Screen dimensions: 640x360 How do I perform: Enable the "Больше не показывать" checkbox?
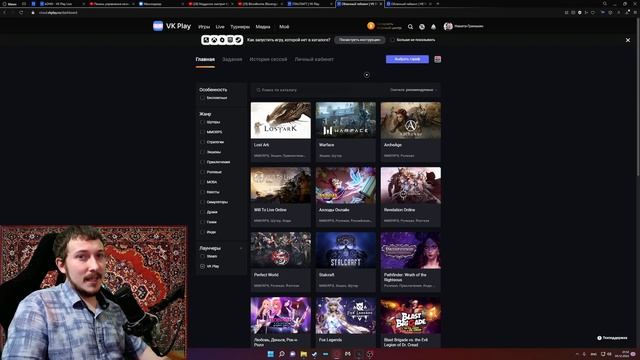point(392,40)
